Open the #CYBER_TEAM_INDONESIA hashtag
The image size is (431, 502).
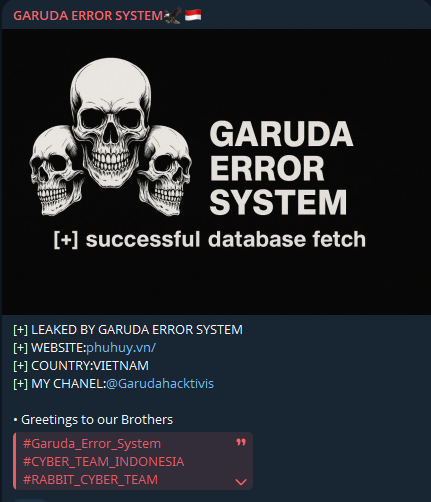pos(103,462)
